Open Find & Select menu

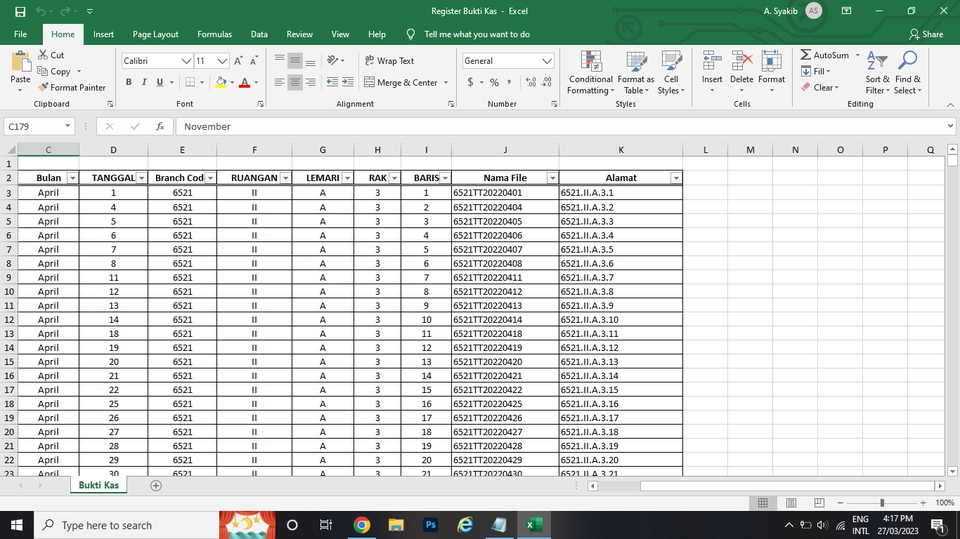pyautogui.click(x=907, y=73)
